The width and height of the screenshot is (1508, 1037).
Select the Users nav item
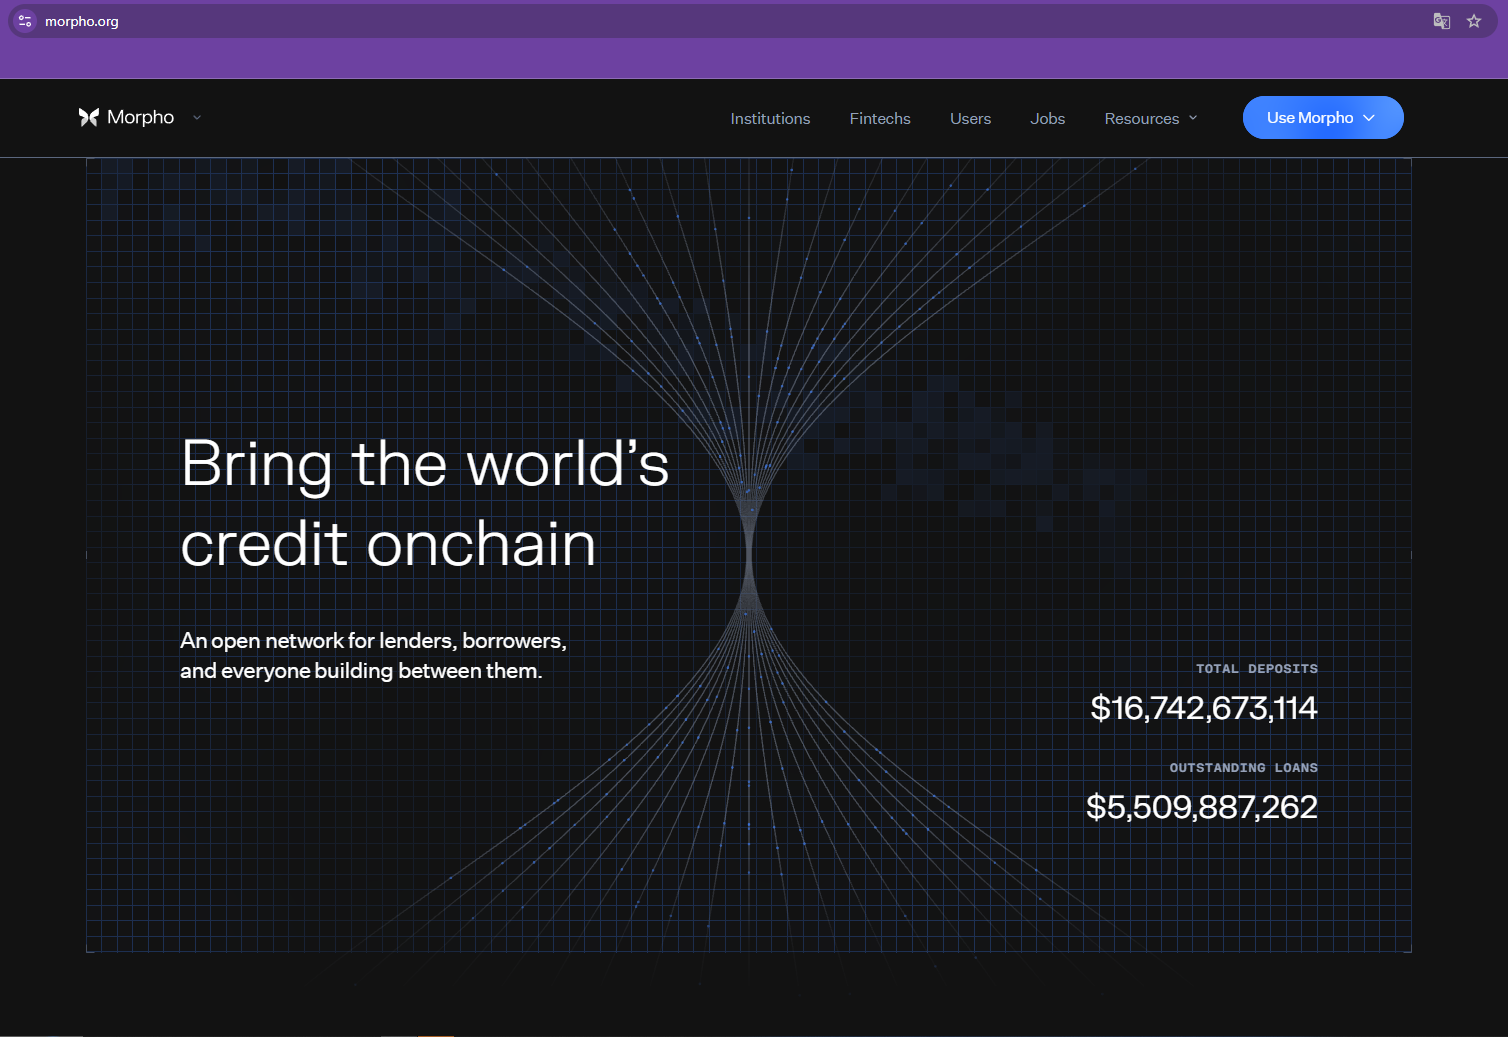click(970, 118)
